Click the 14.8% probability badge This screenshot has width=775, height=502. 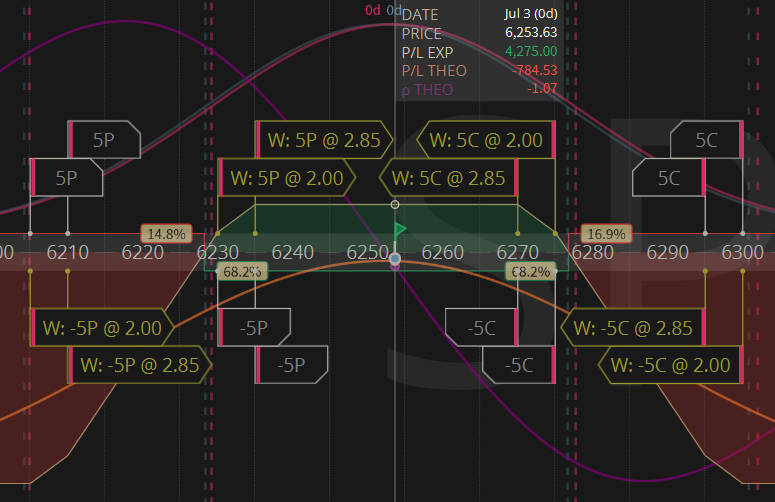[167, 234]
